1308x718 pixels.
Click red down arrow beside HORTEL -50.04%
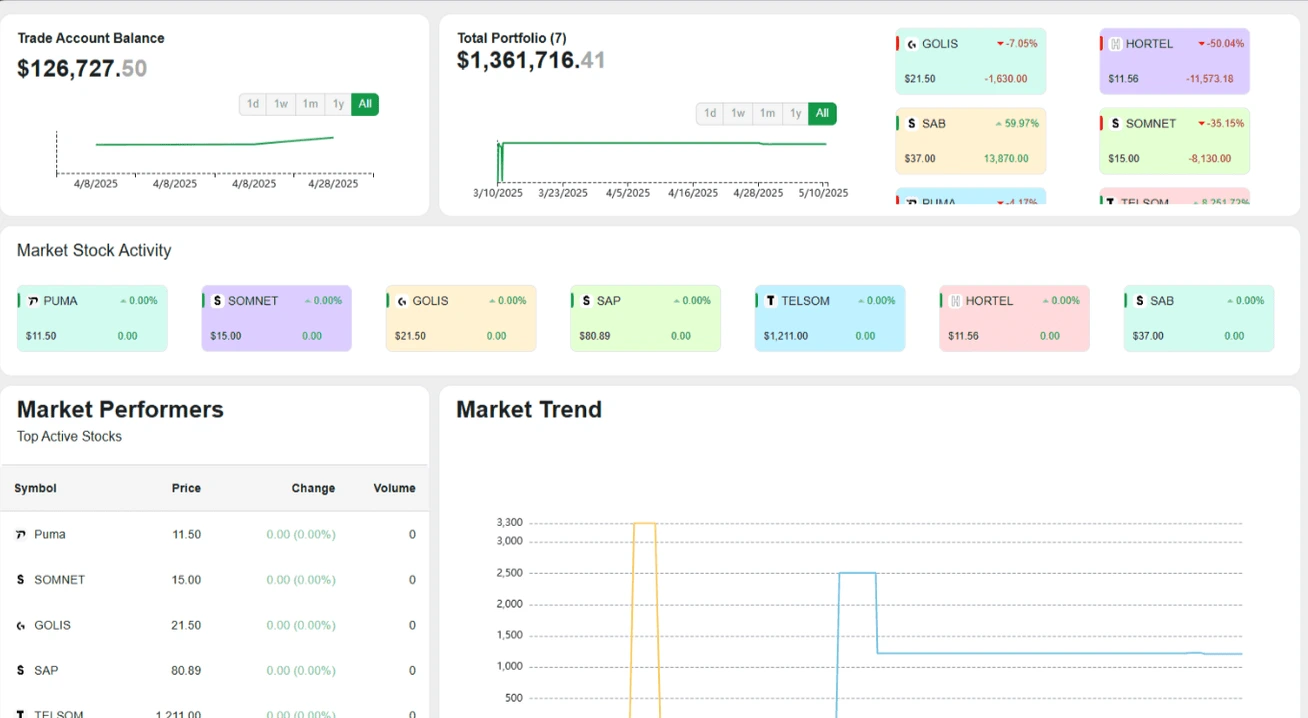click(x=1202, y=44)
